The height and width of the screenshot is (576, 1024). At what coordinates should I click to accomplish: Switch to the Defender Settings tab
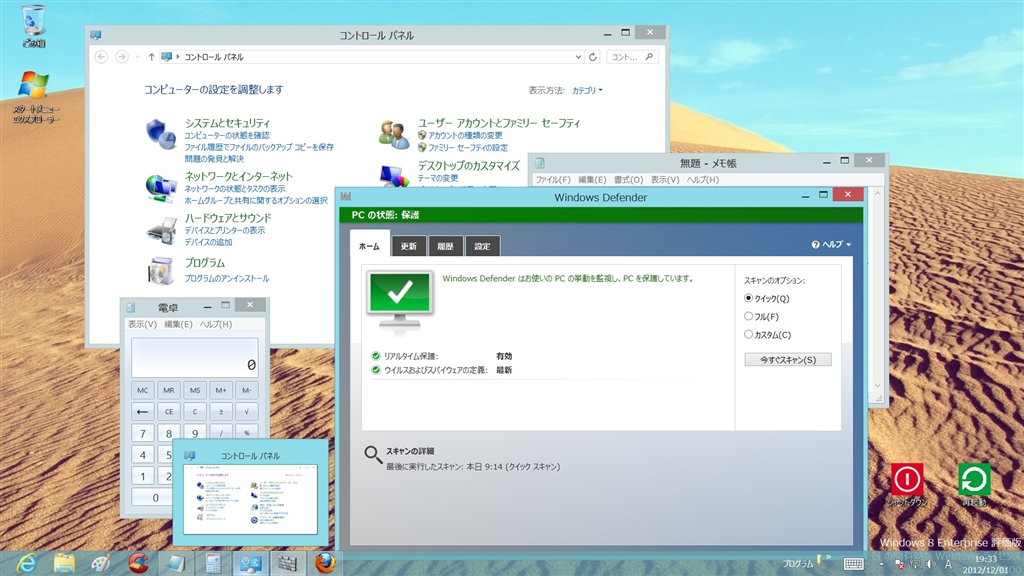[x=483, y=246]
